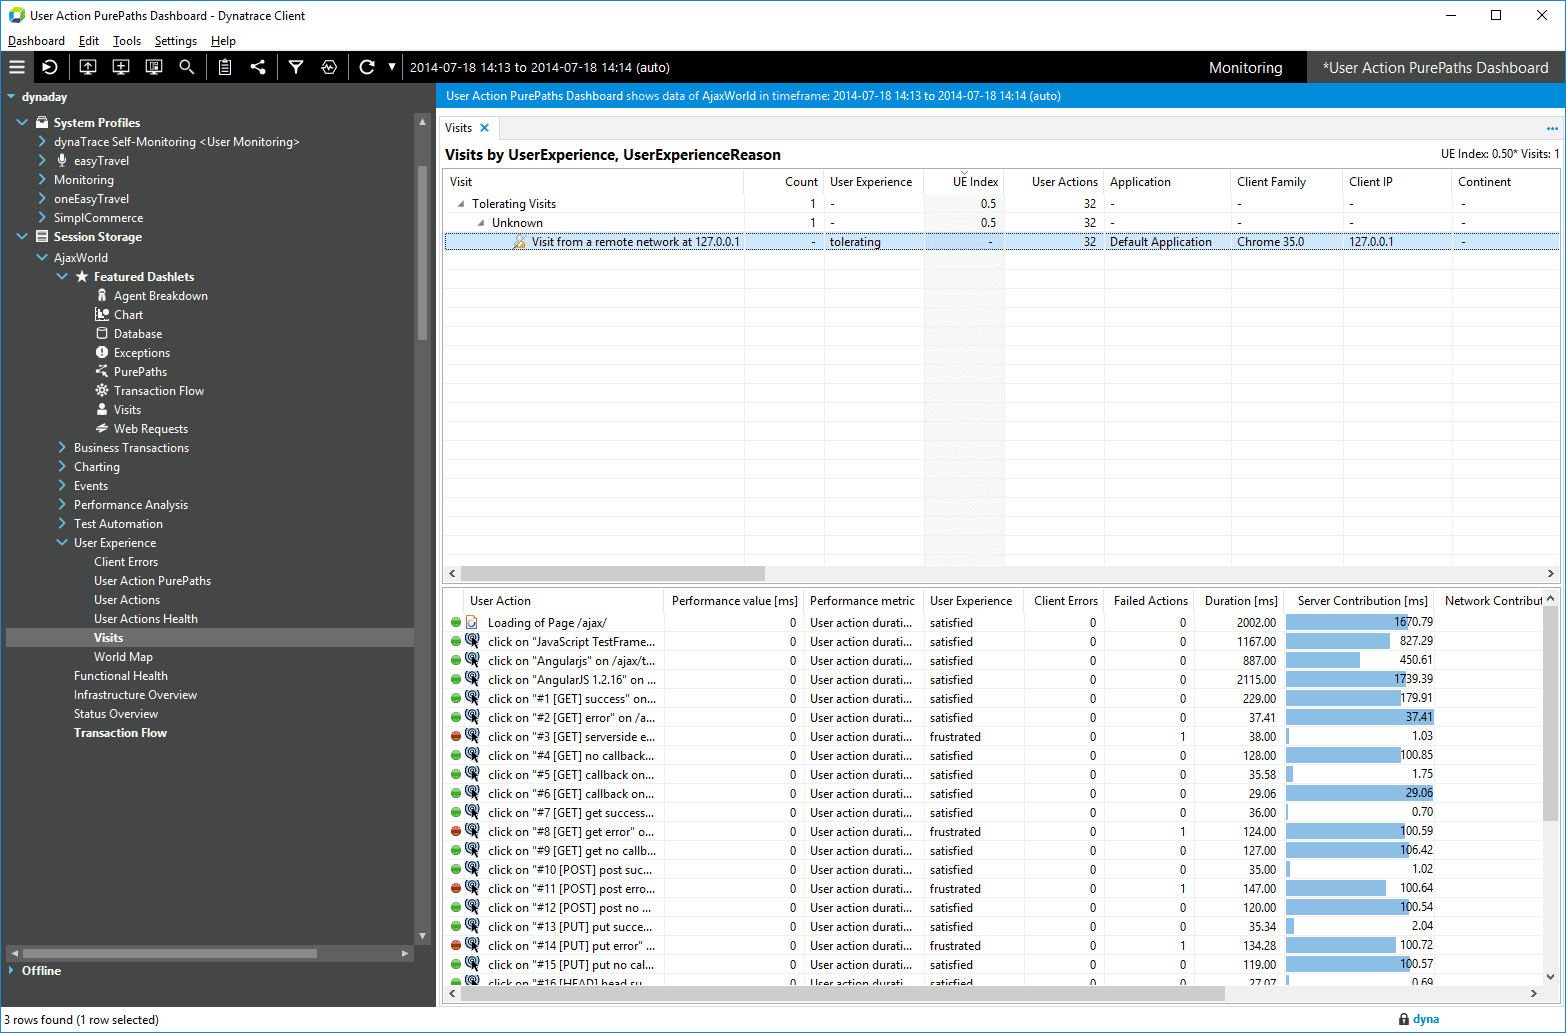Image resolution: width=1566 pixels, height=1033 pixels.
Task: Expand the Performance Analysis node
Action: (62, 504)
